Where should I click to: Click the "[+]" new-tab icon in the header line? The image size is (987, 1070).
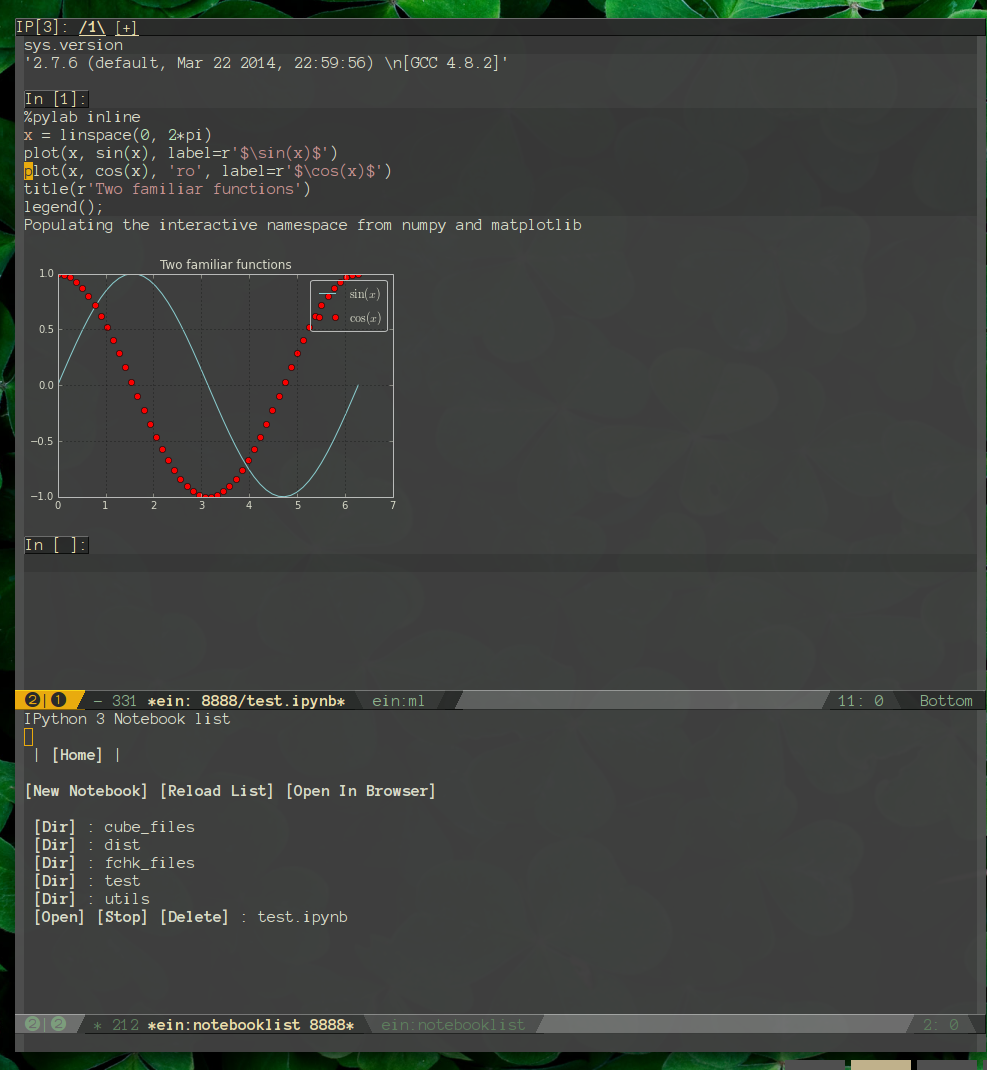coord(126,27)
